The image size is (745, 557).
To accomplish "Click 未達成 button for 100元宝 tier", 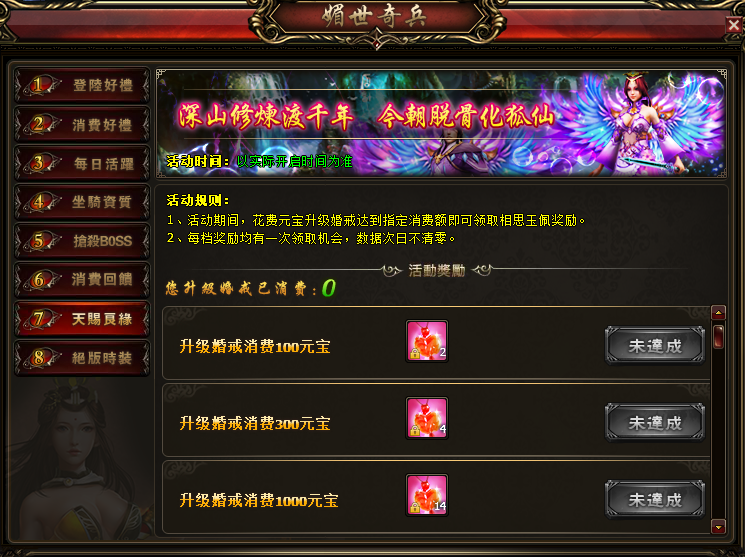I will (x=655, y=346).
